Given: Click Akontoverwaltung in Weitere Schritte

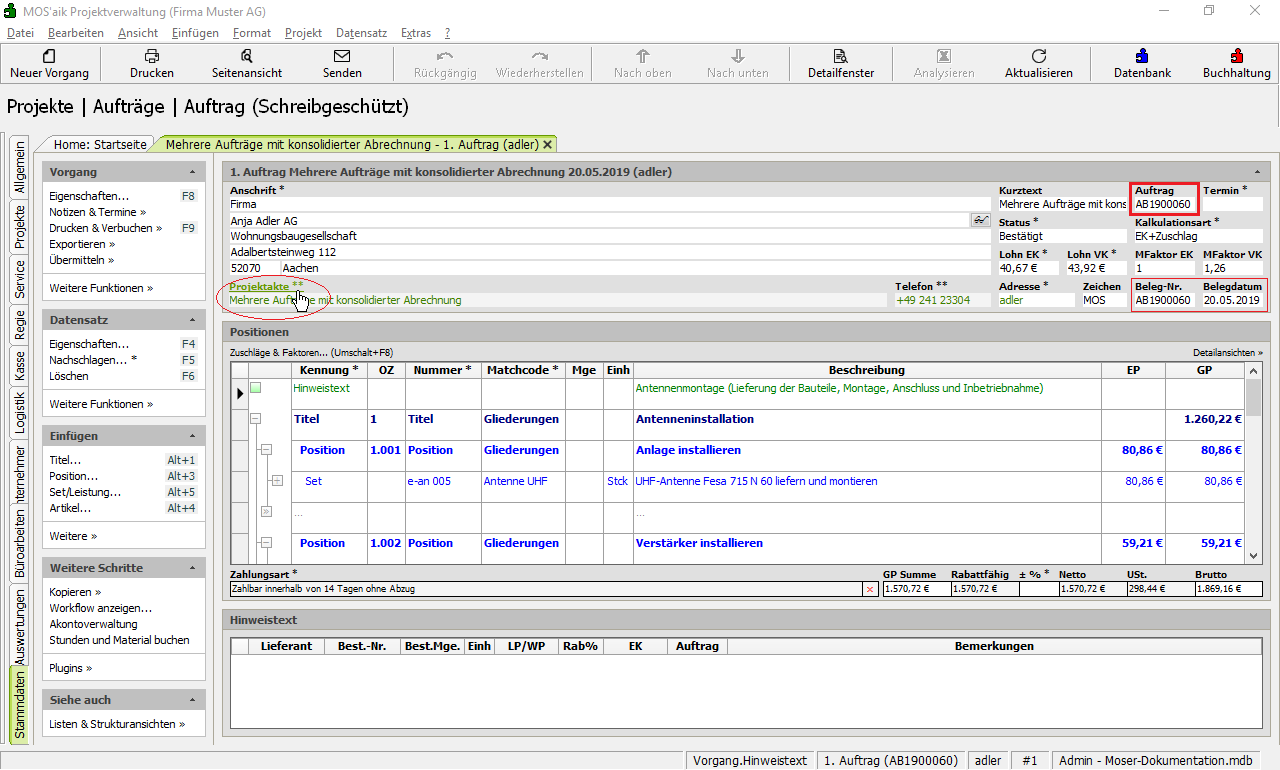Looking at the screenshot, I should 93,624.
